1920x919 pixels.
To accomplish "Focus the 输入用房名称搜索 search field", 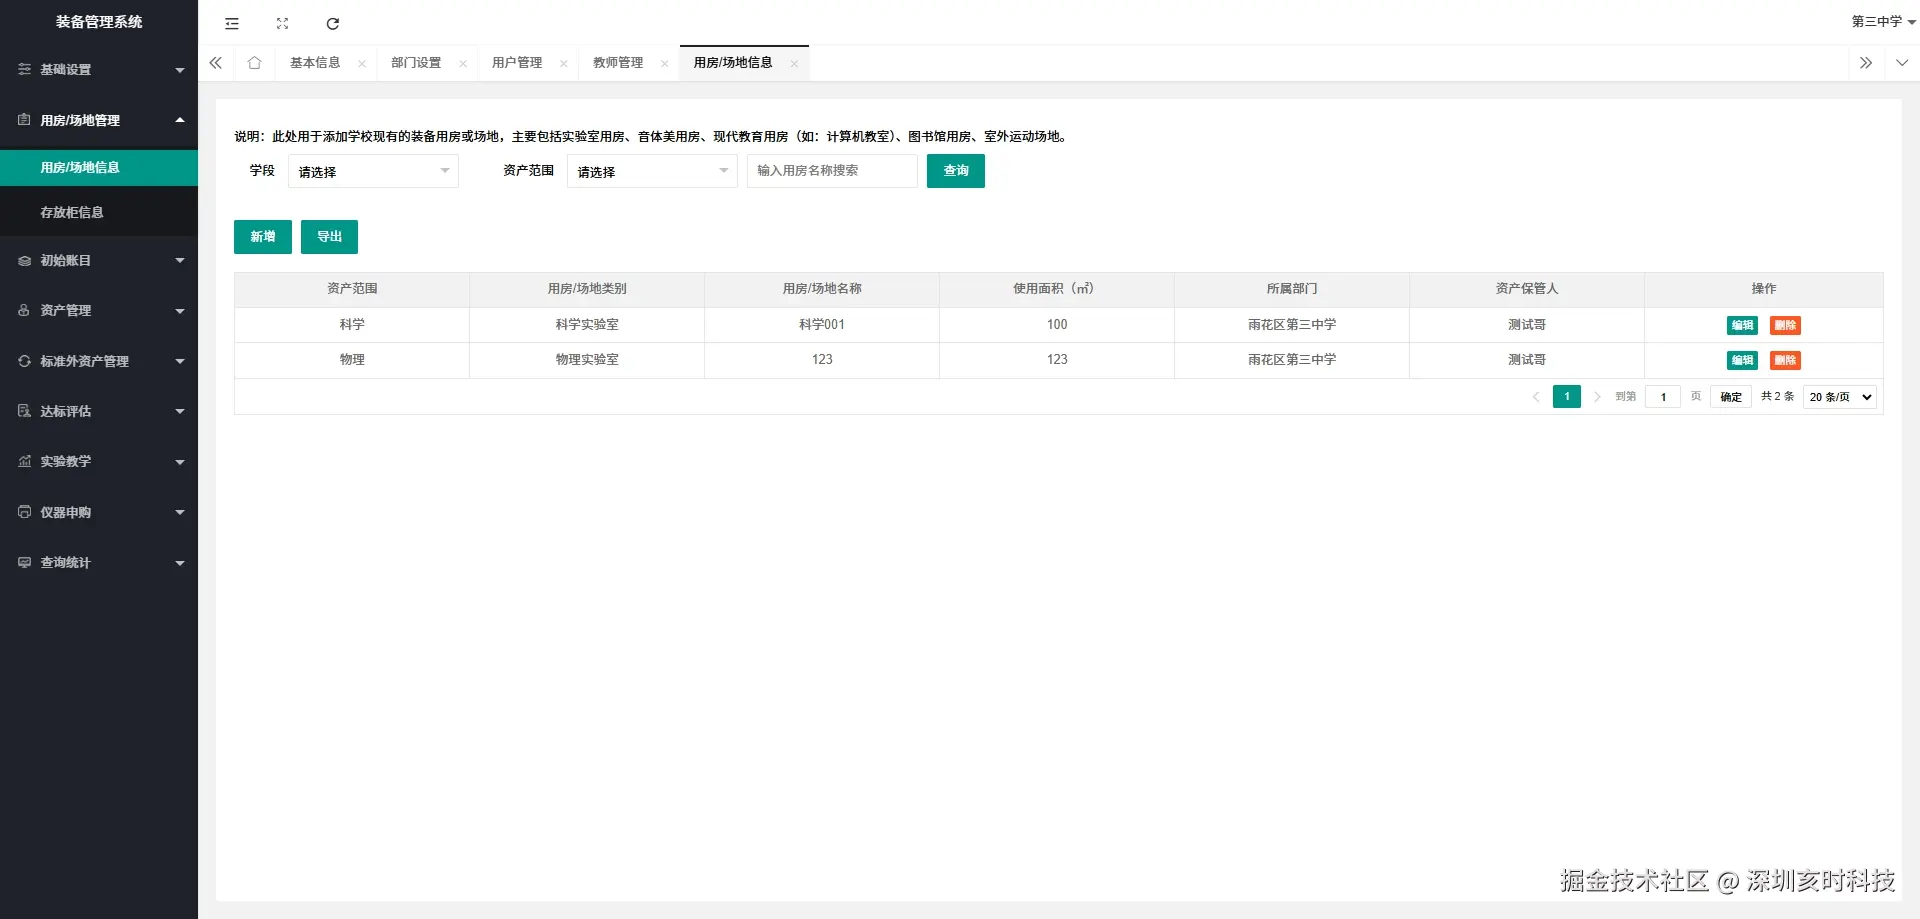I will coord(832,171).
